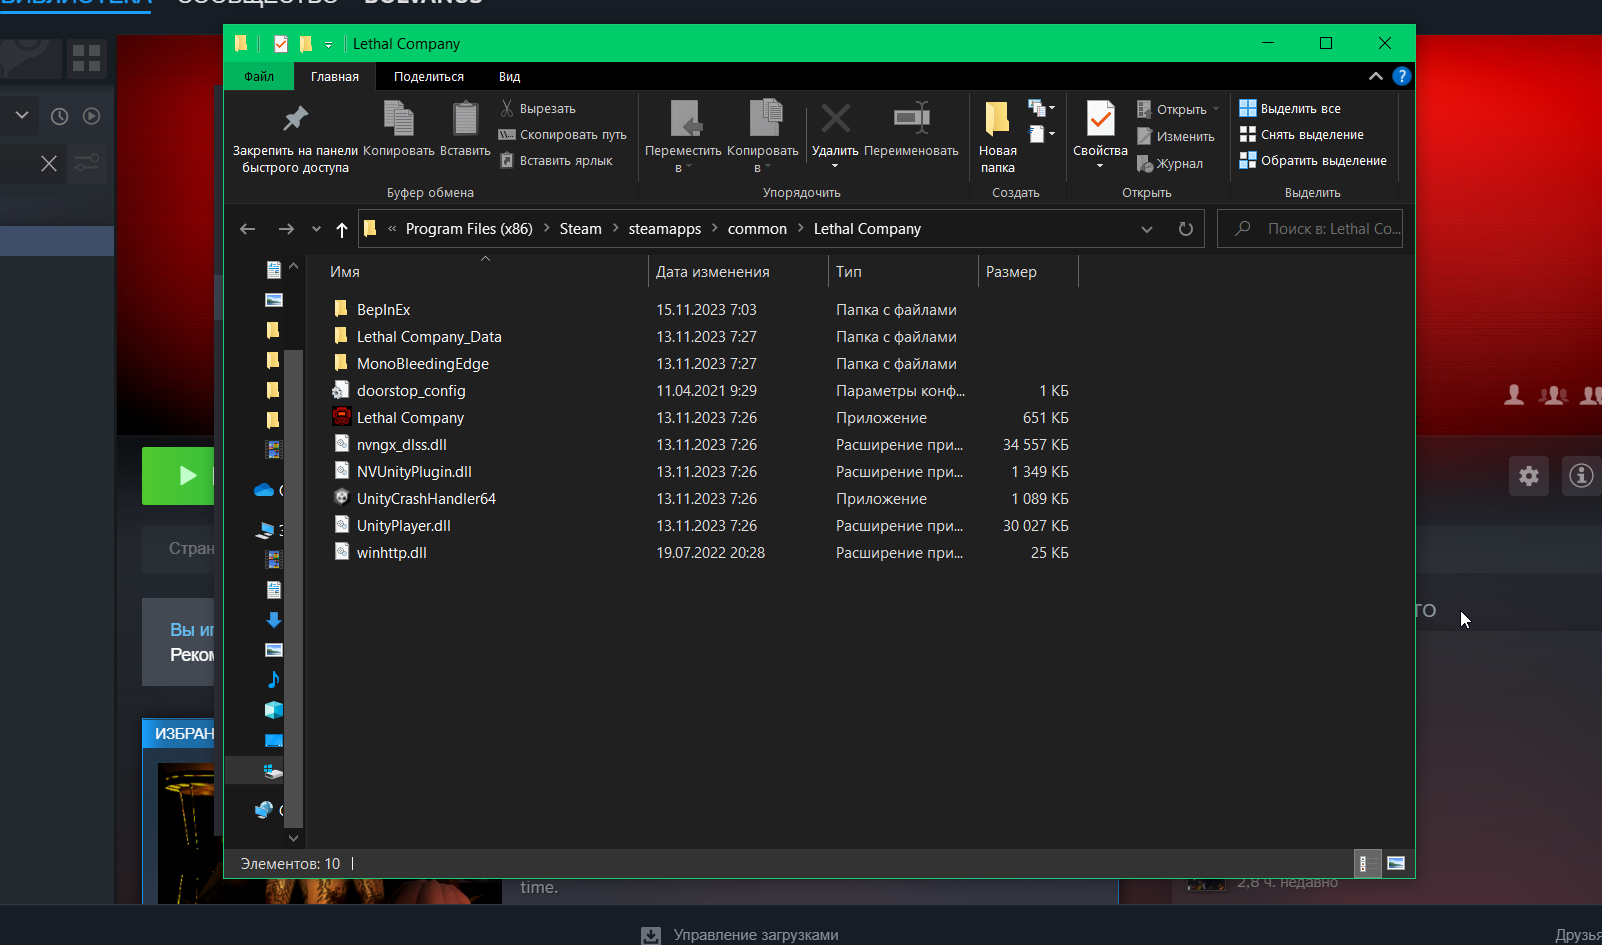Navigate to the Steam folder breadcrumb
1602x945 pixels.
pyautogui.click(x=581, y=229)
